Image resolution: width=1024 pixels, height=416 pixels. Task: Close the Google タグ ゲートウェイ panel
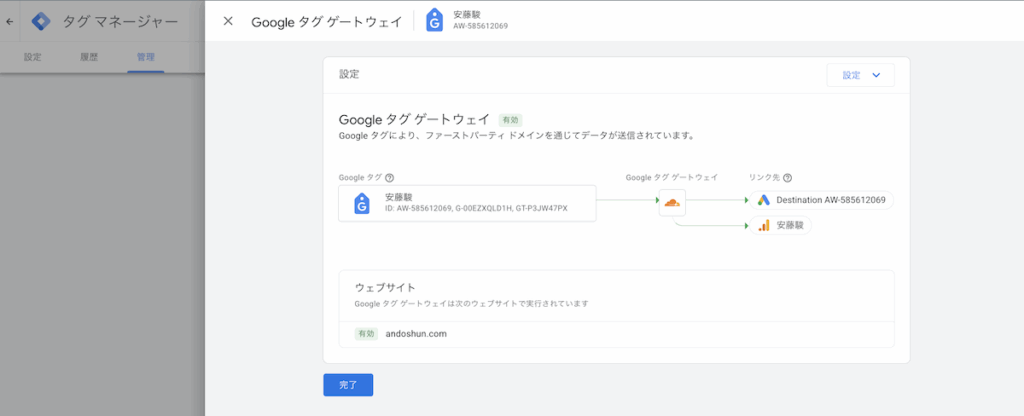click(x=228, y=21)
